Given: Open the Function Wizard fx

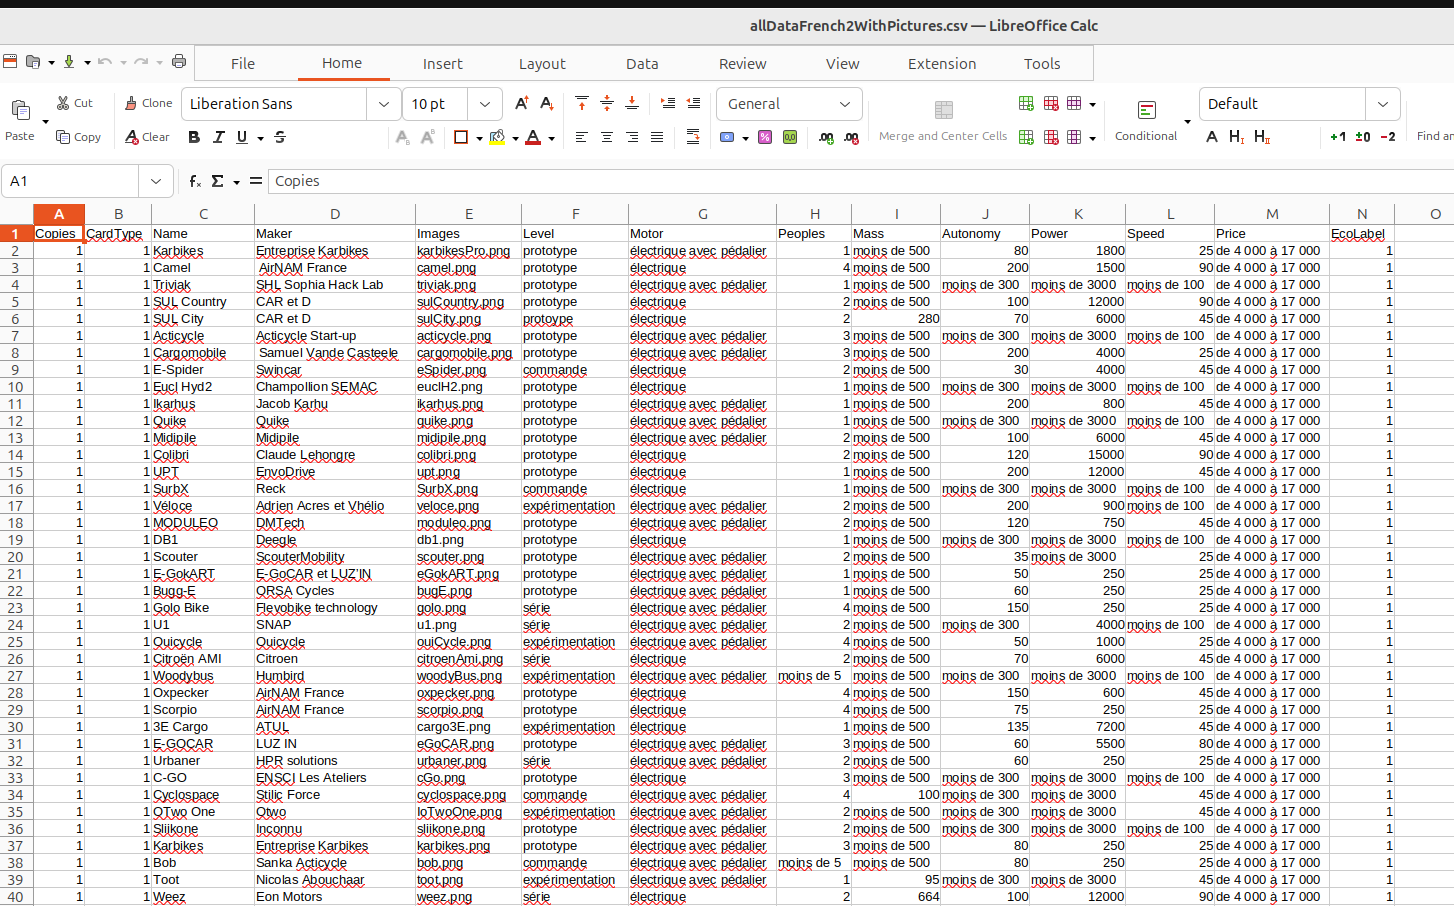Looking at the screenshot, I should pyautogui.click(x=195, y=181).
